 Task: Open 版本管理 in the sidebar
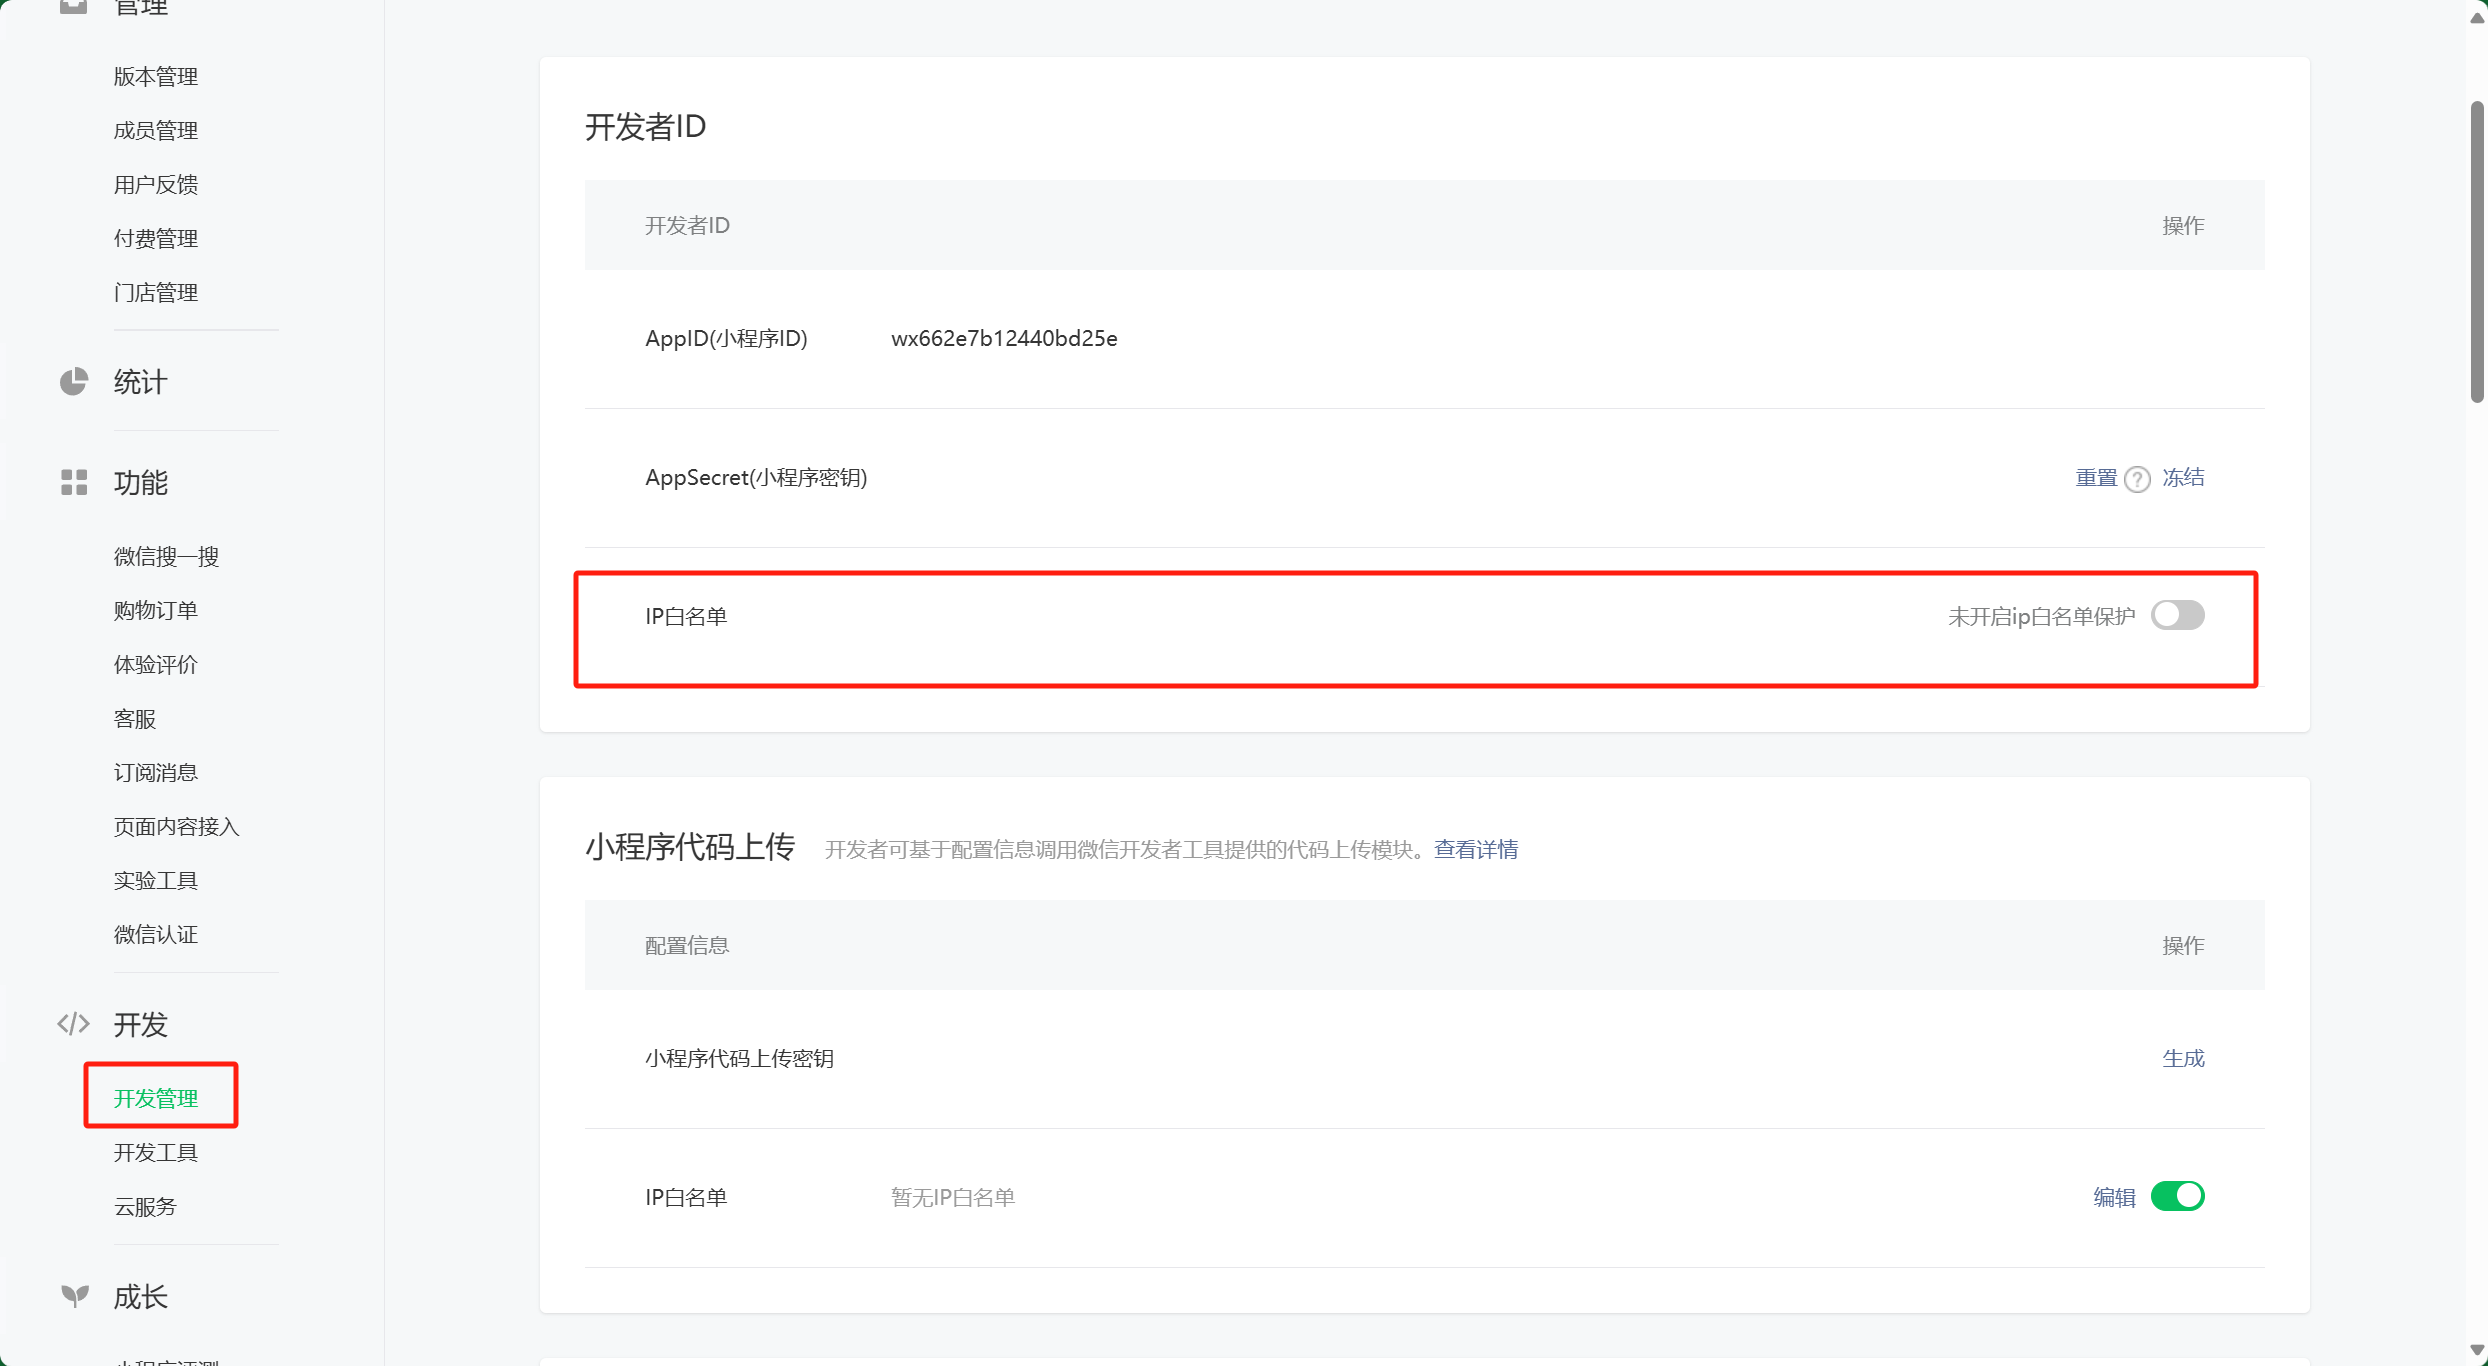pyautogui.click(x=155, y=75)
